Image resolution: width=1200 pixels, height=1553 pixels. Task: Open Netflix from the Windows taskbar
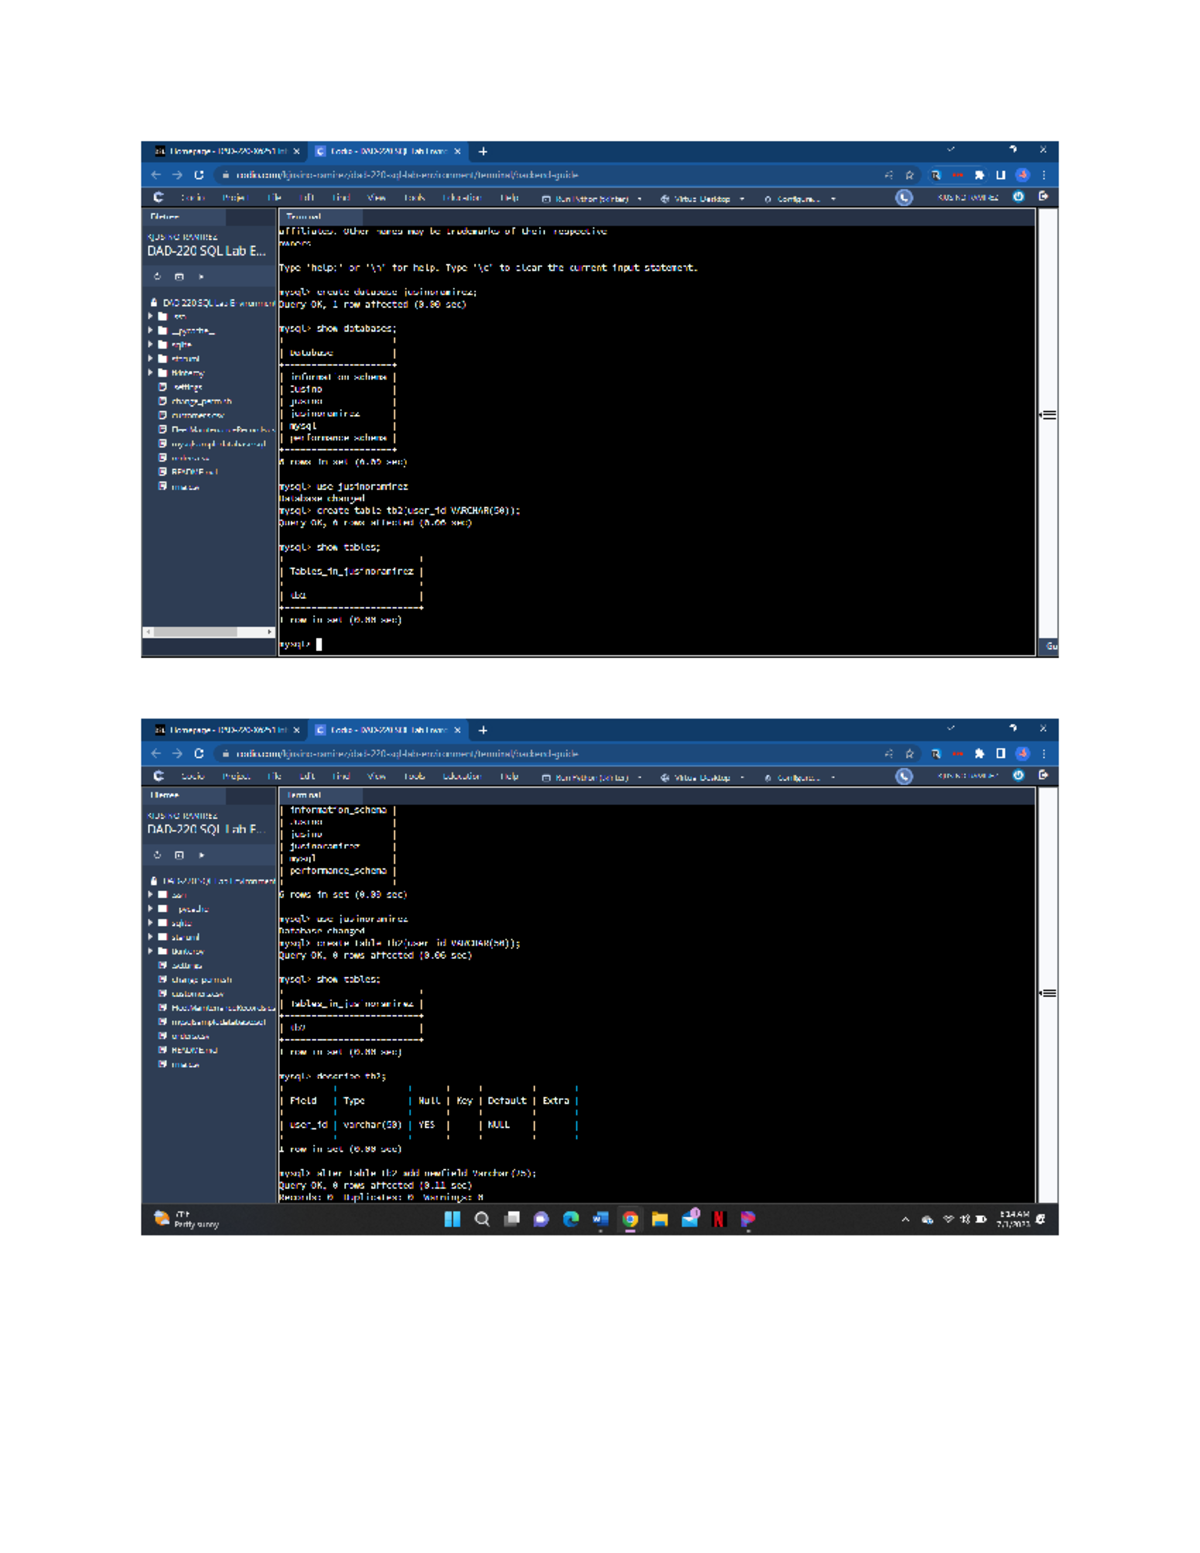(x=718, y=1219)
